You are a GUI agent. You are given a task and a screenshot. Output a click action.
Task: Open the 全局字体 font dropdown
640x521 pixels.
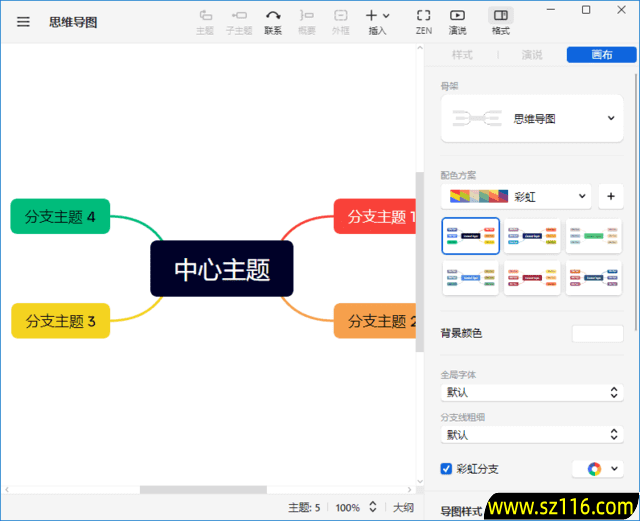point(531,393)
